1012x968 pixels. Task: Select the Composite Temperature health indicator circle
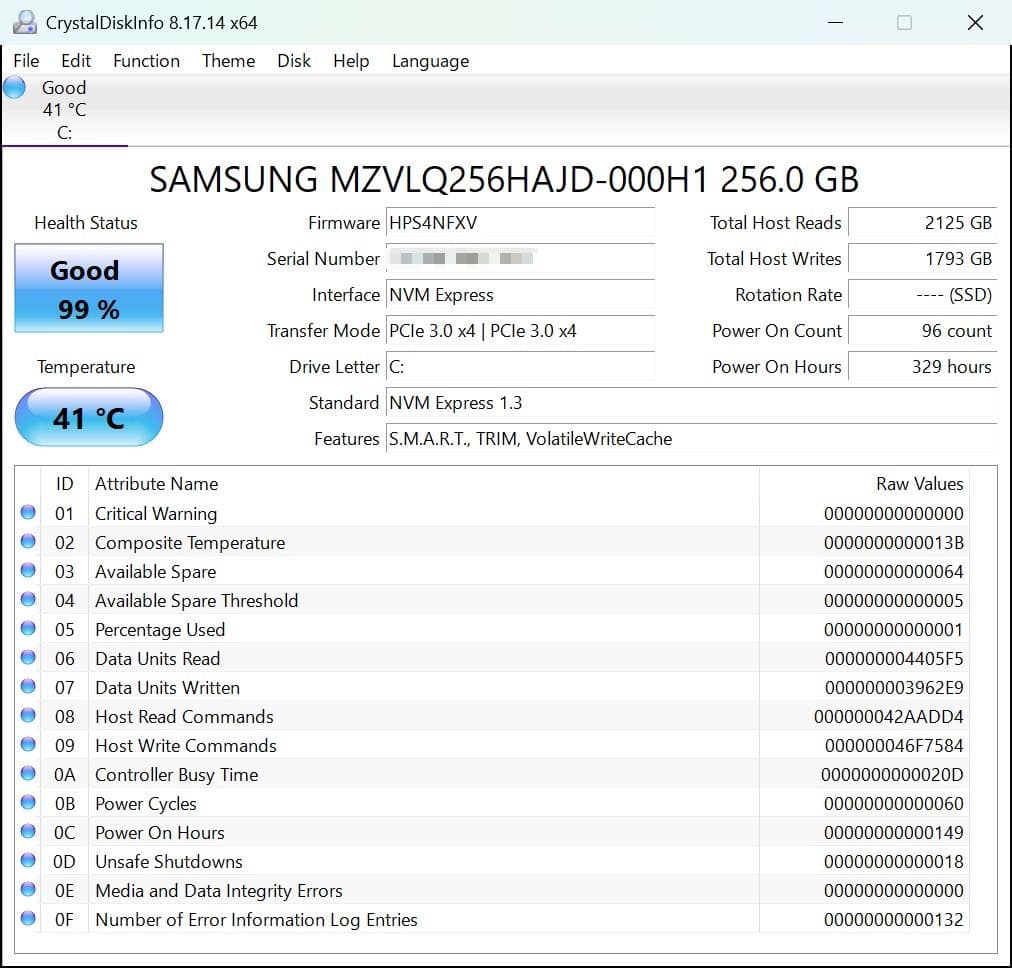[x=28, y=541]
